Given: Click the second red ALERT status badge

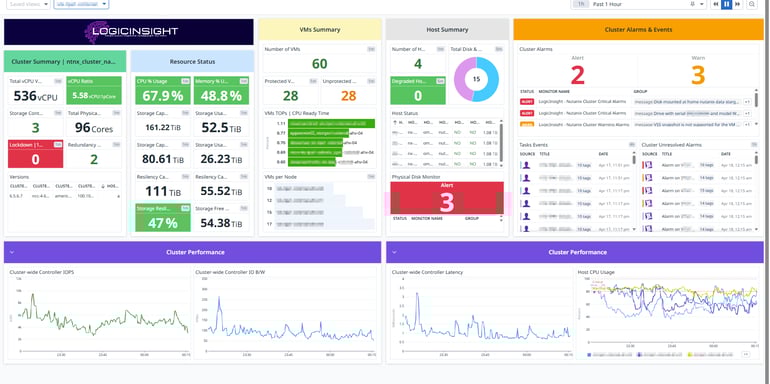Looking at the screenshot, I should [x=527, y=113].
